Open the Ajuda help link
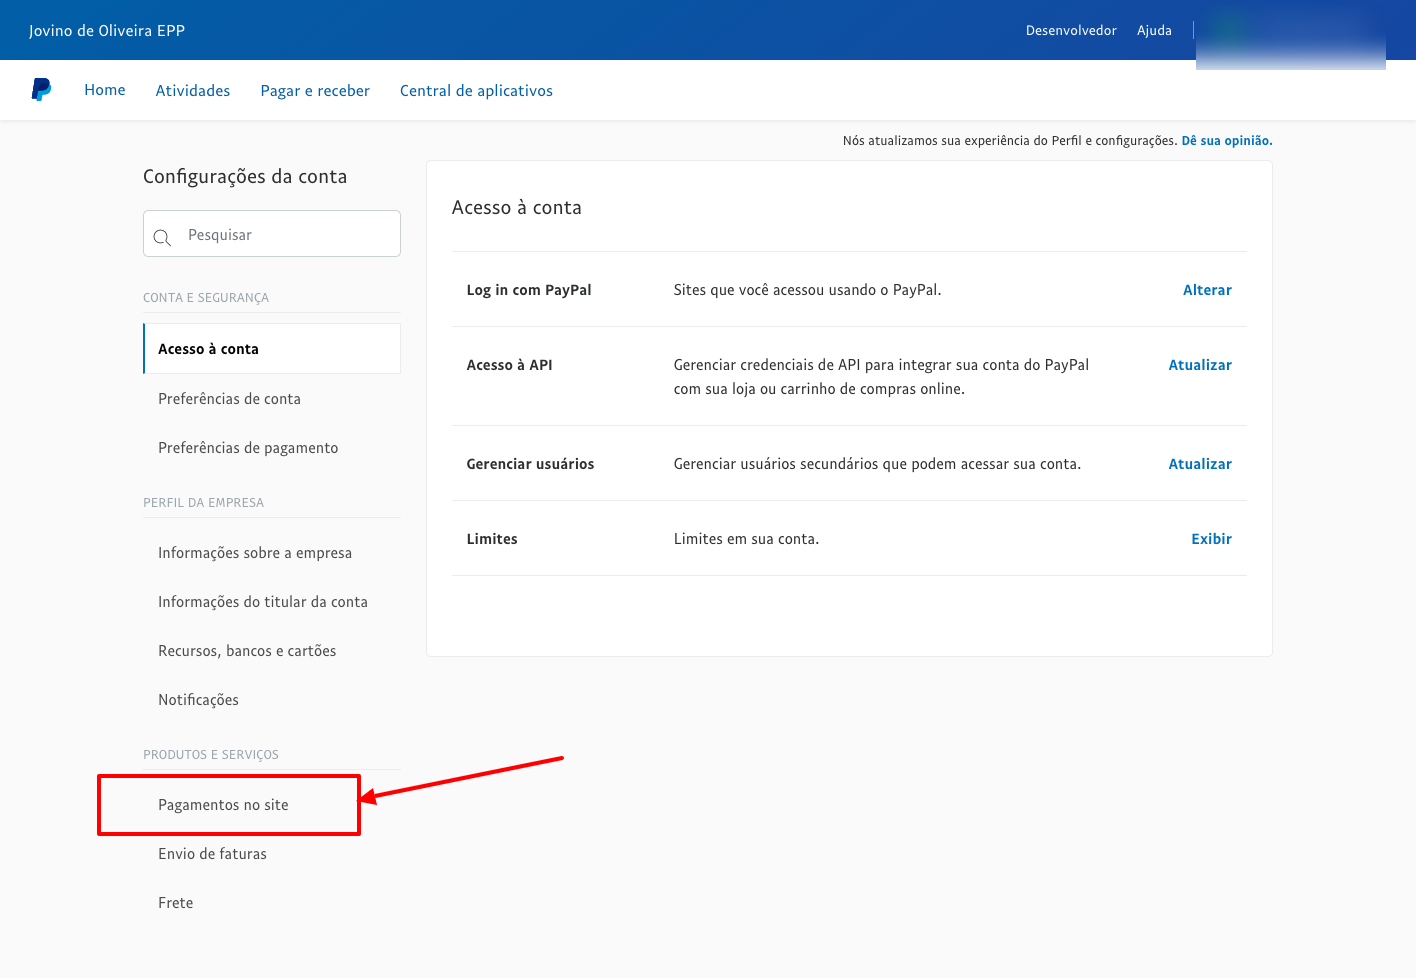The width and height of the screenshot is (1416, 978). pyautogui.click(x=1154, y=31)
